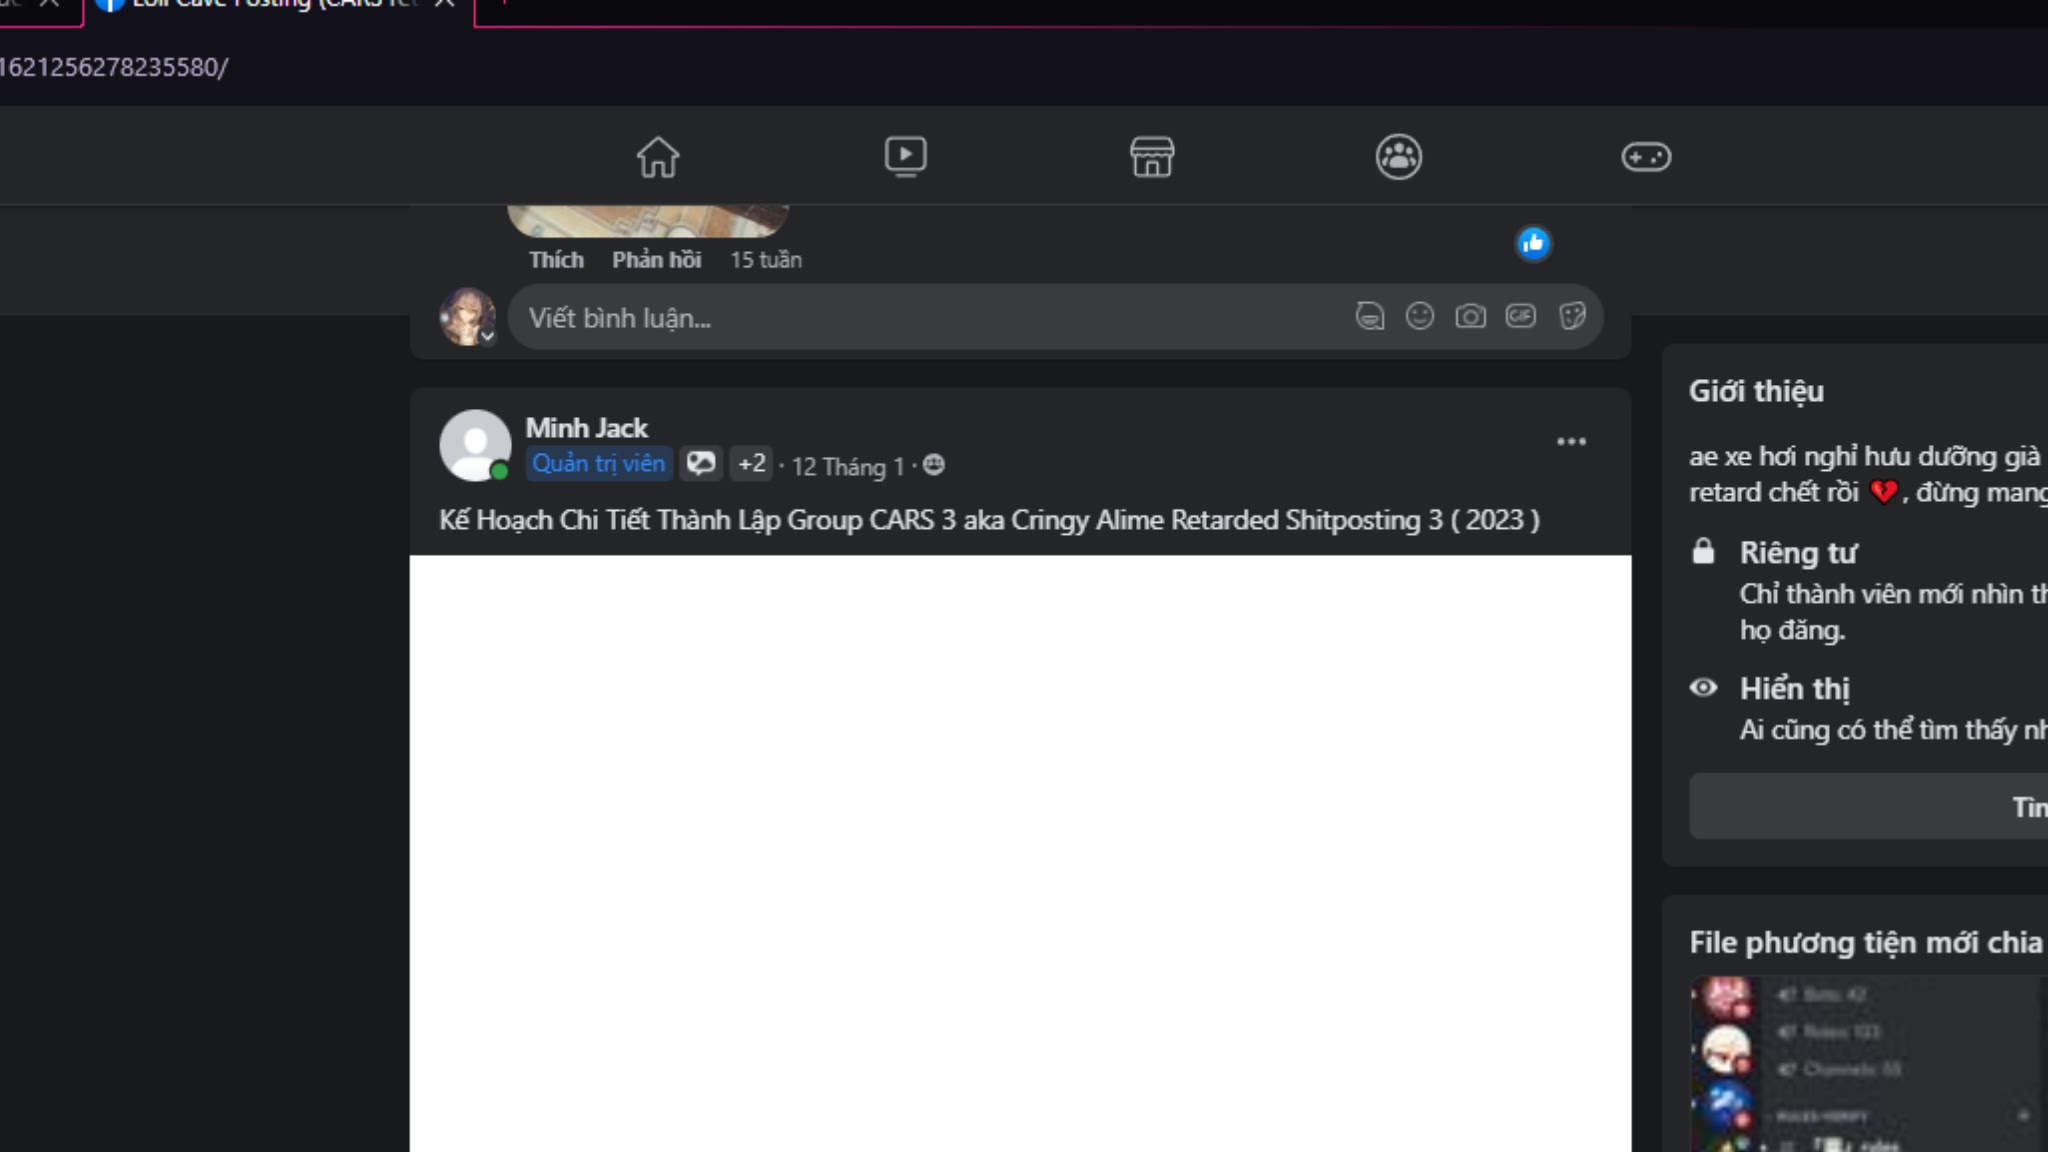2048x1152 pixels.
Task: Open the Marketplace storefront icon
Action: click(1152, 157)
